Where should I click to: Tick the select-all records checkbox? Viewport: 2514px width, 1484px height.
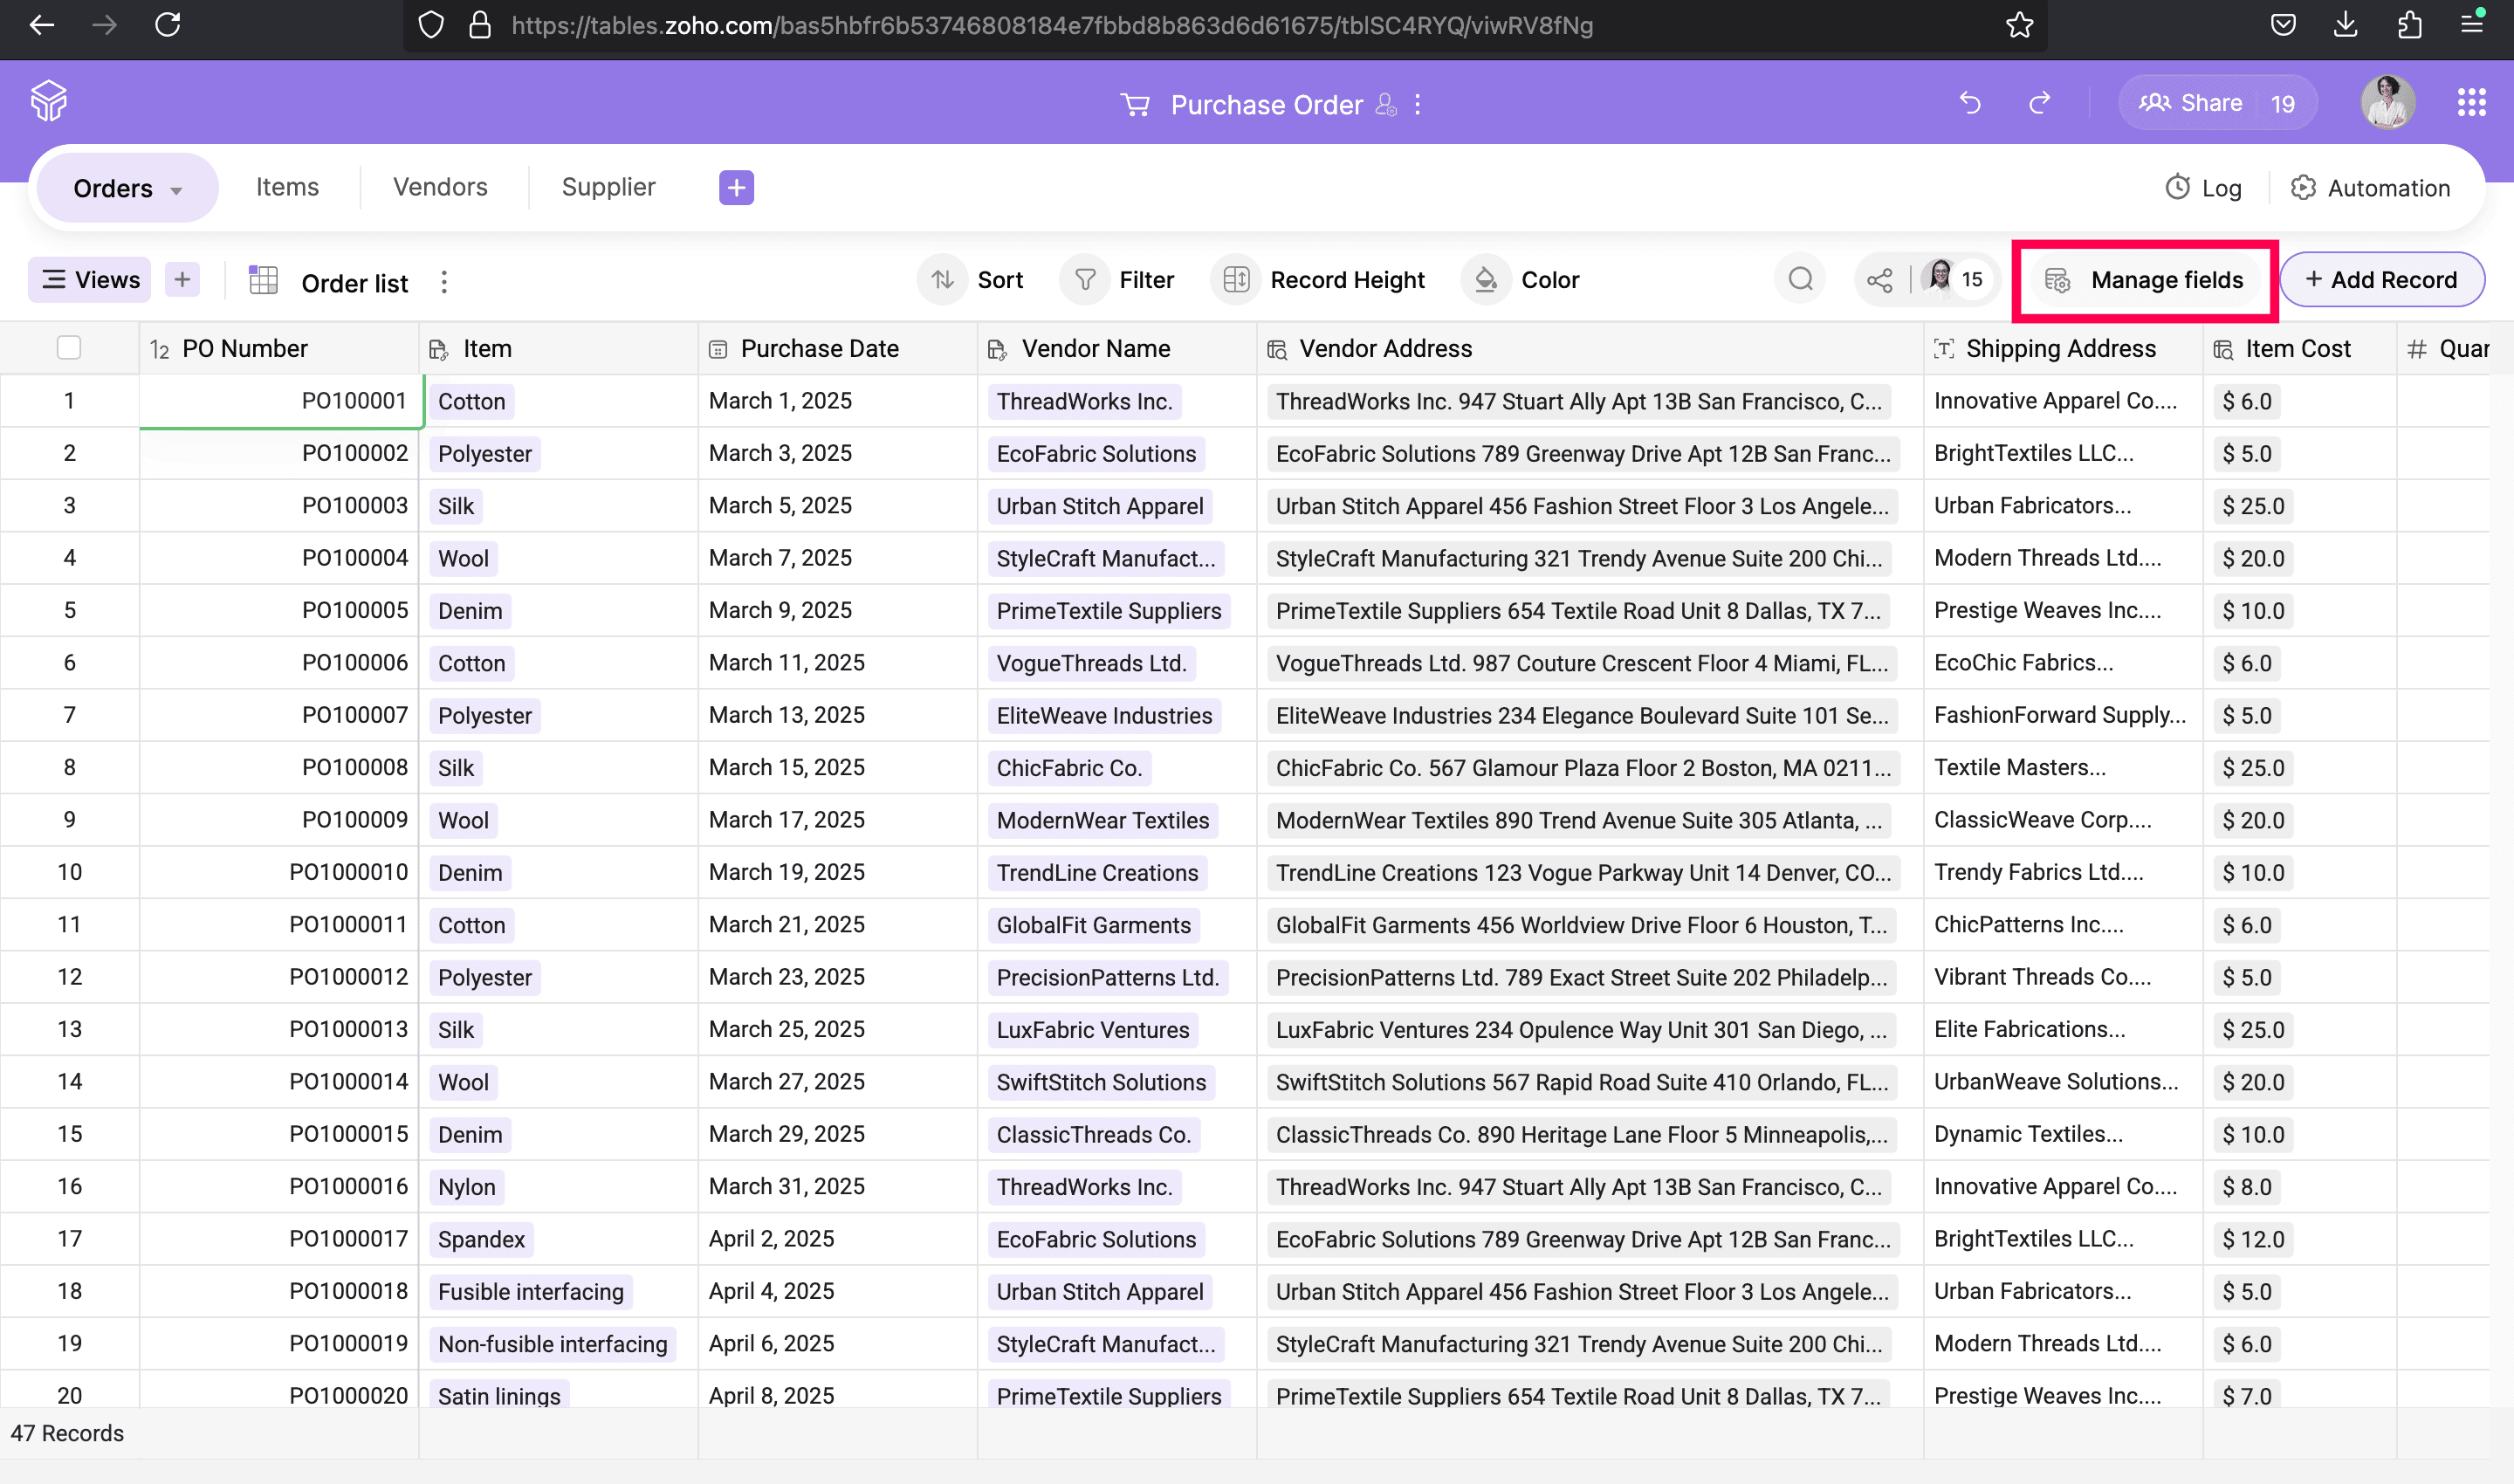(69, 348)
